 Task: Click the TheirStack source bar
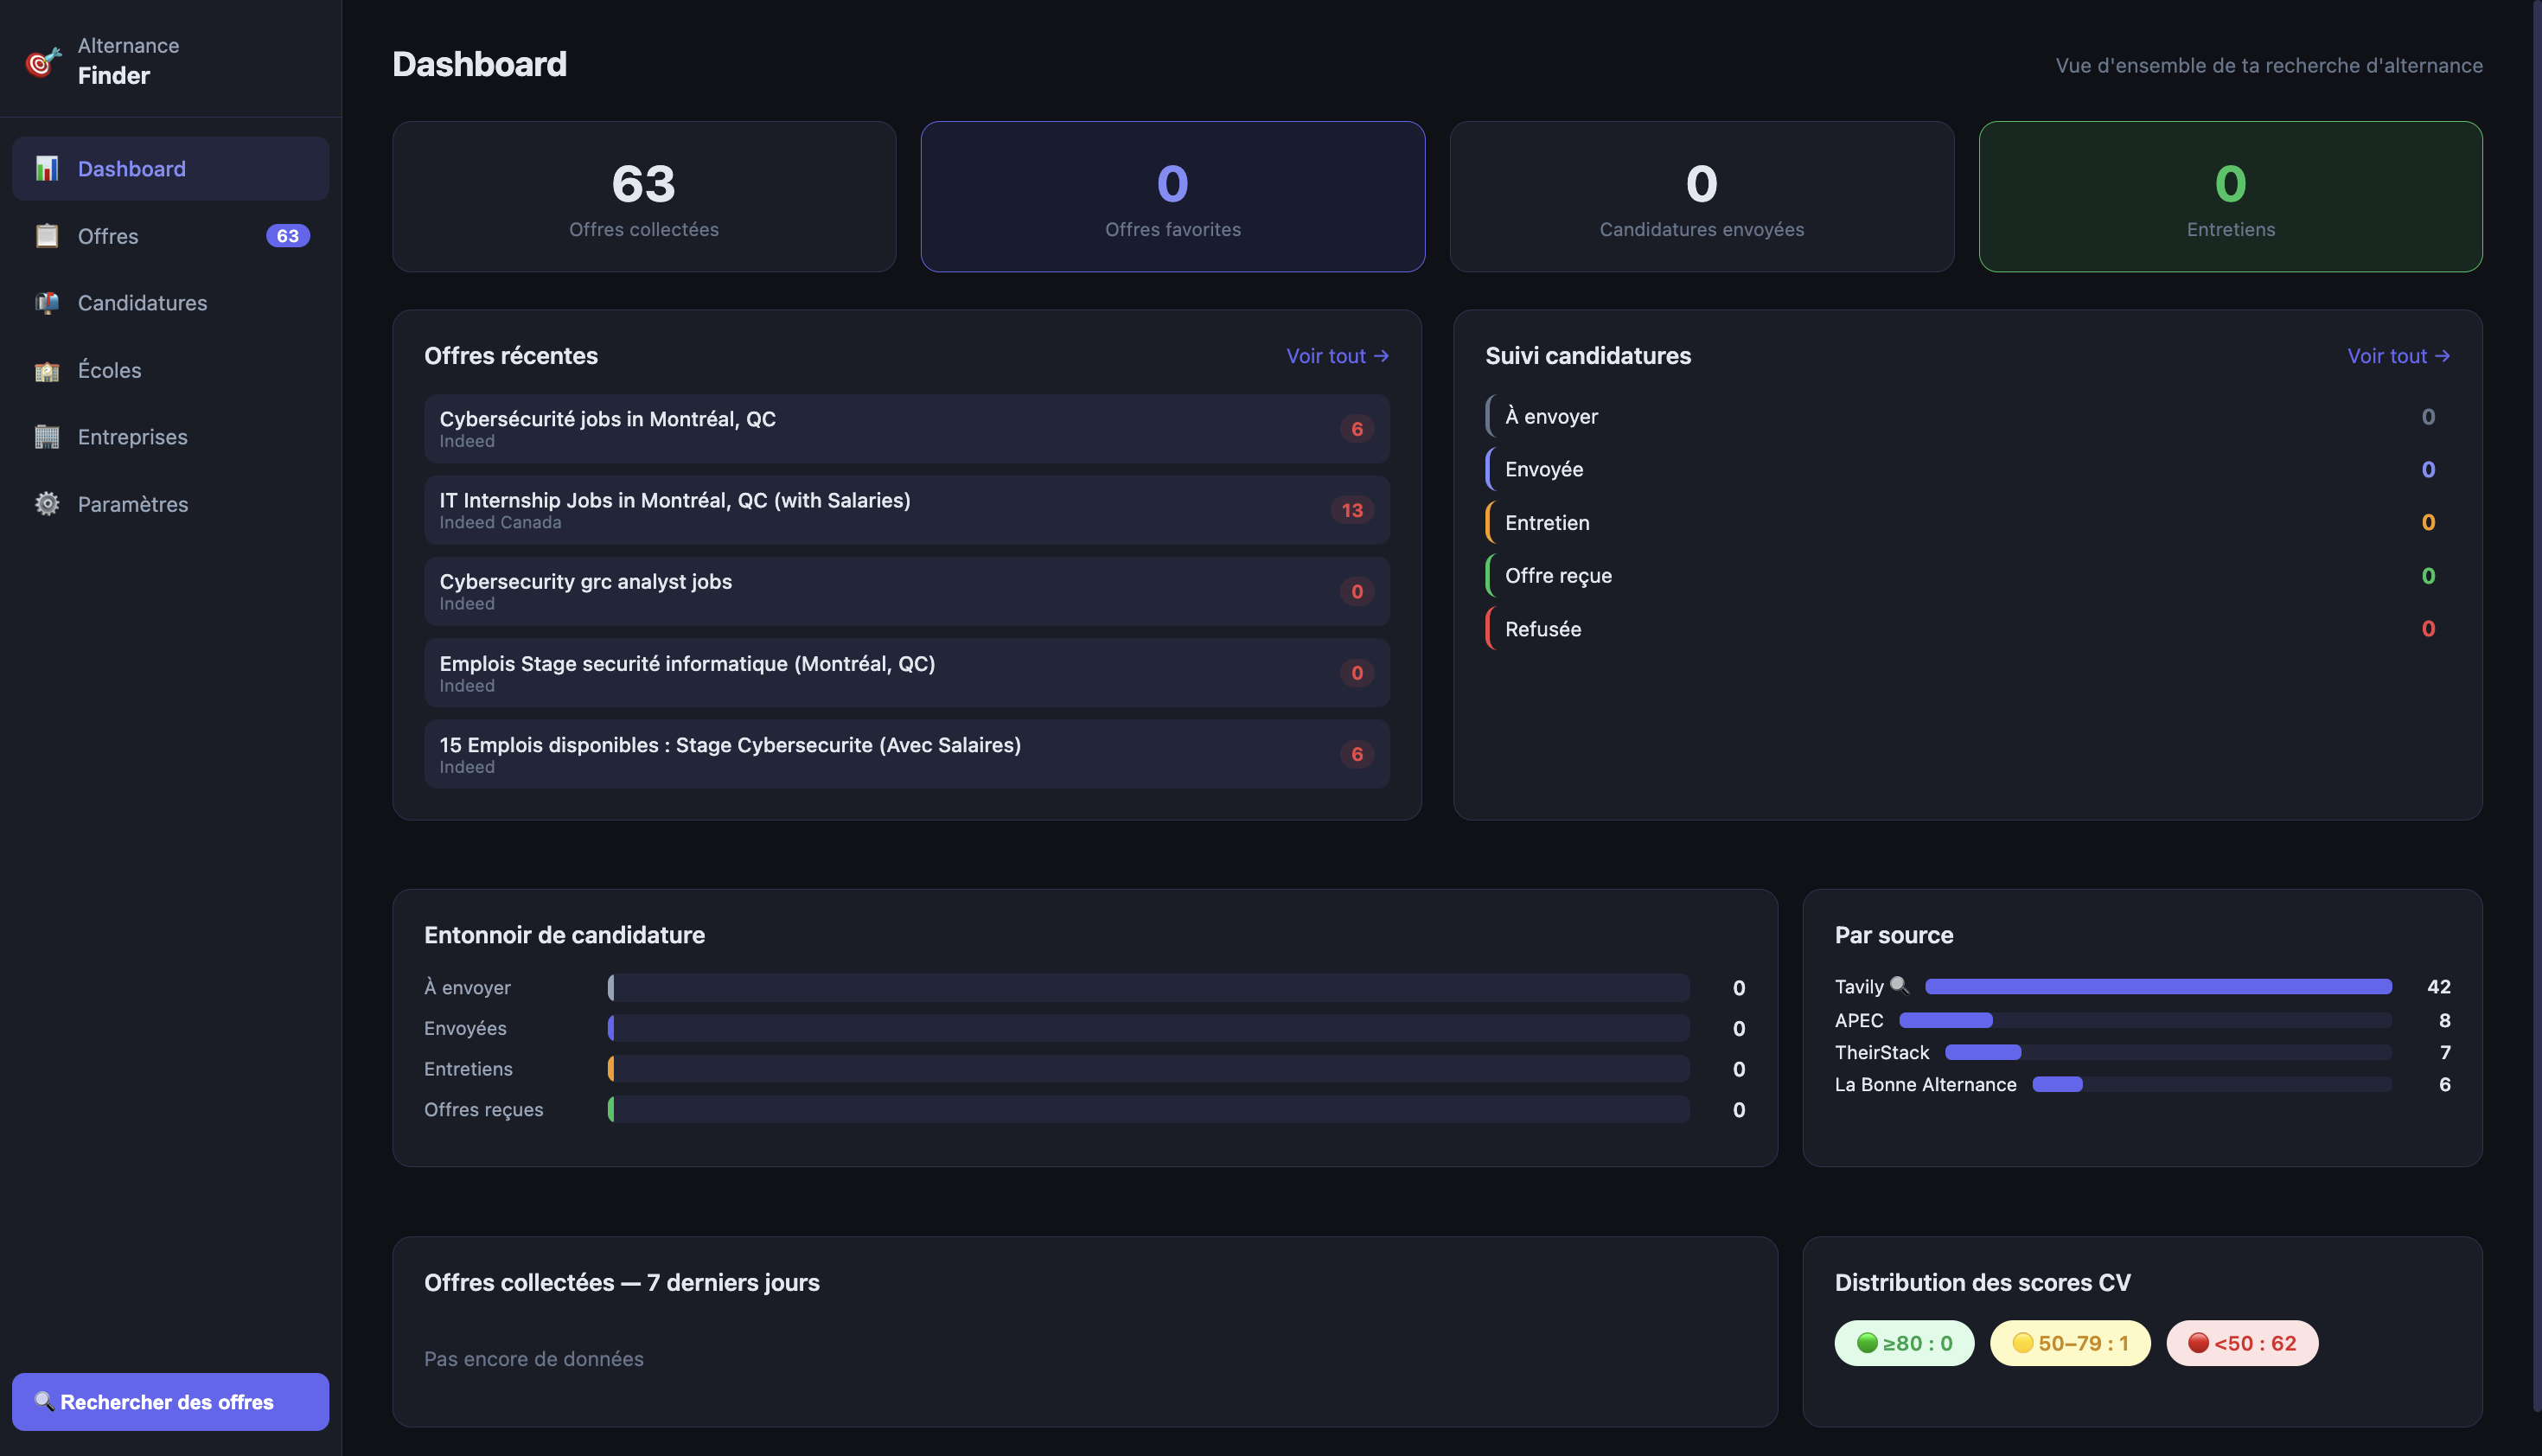tap(2168, 1052)
